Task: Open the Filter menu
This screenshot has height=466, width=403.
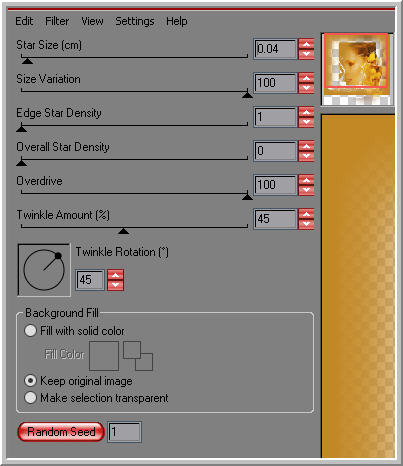Action: (x=57, y=21)
